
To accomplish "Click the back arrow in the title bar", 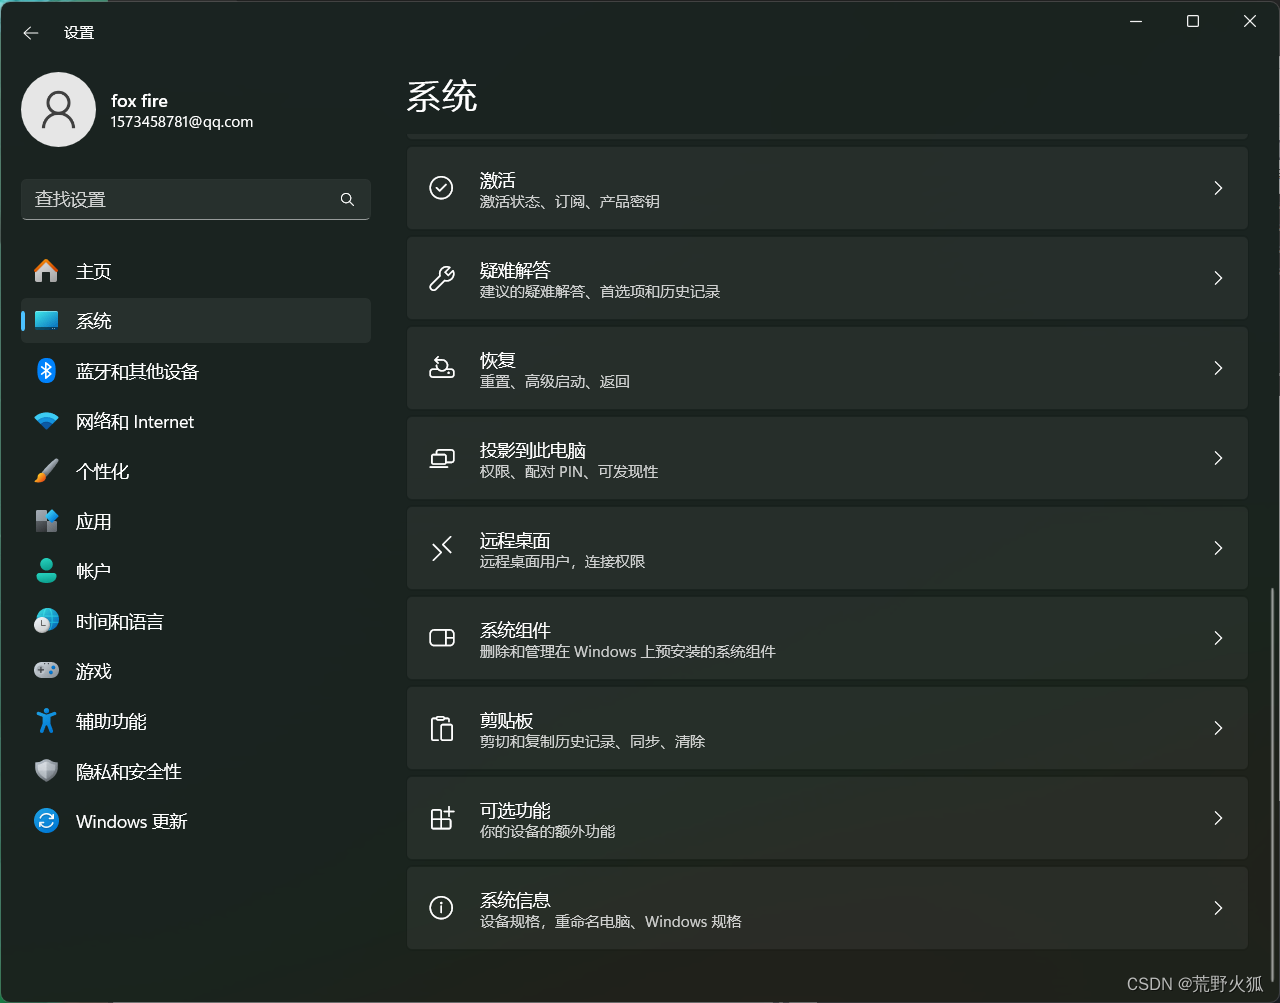I will click(x=31, y=33).
